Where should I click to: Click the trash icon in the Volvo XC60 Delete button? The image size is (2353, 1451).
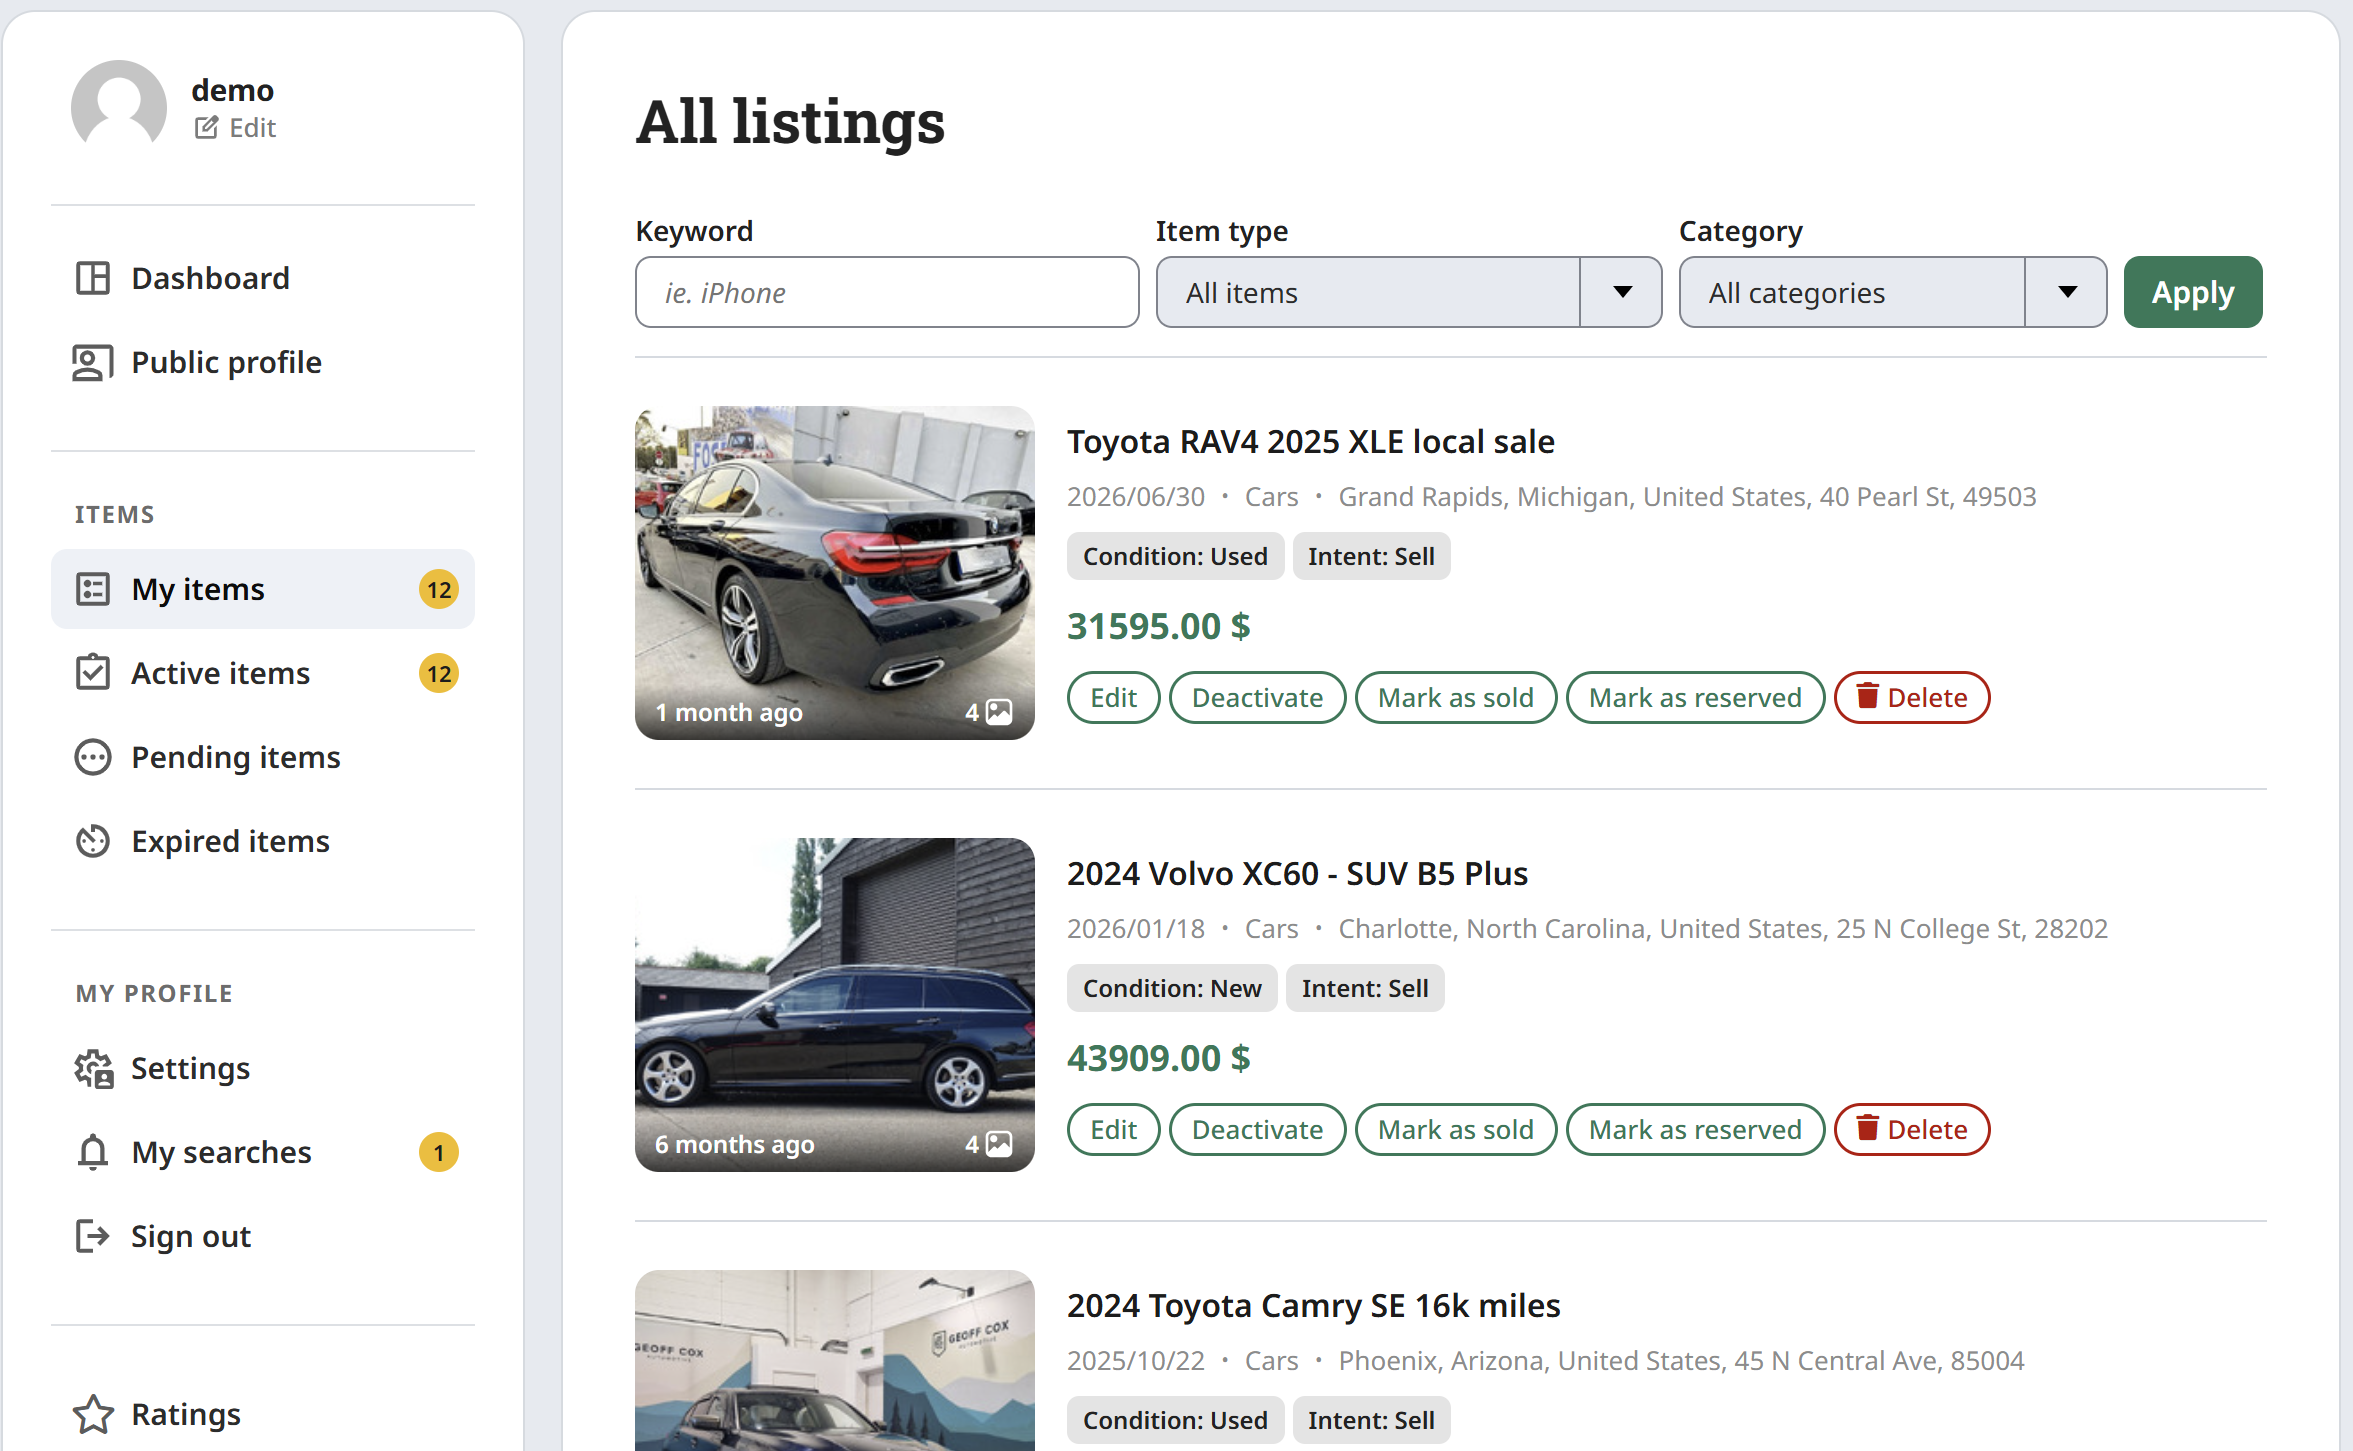tap(1867, 1128)
